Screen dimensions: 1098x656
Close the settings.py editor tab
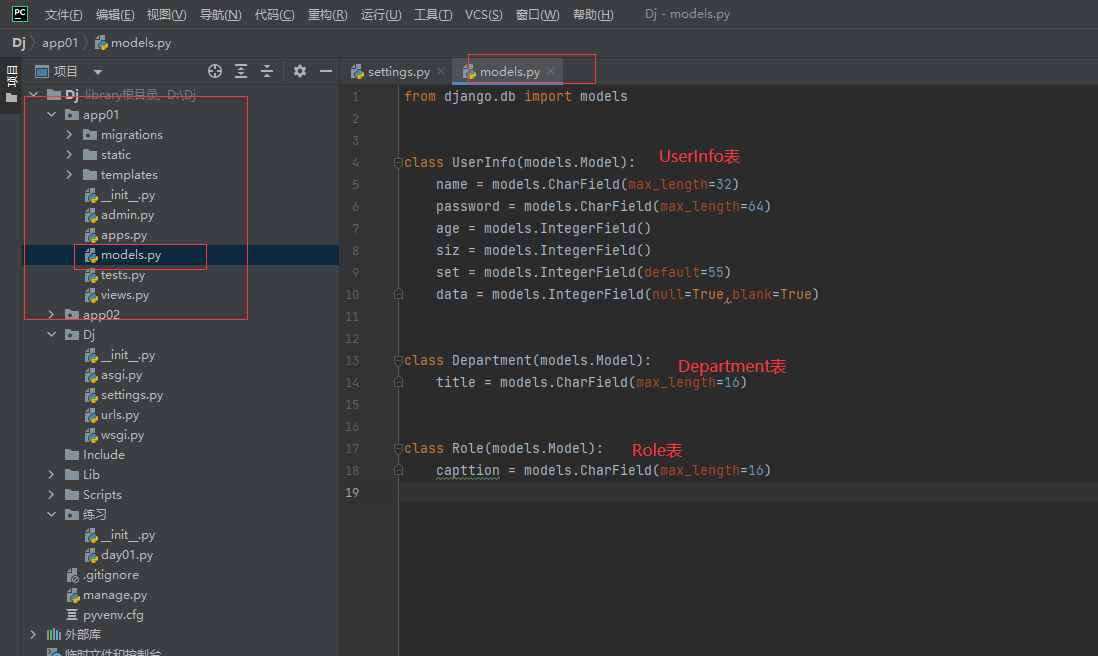pyautogui.click(x=441, y=72)
